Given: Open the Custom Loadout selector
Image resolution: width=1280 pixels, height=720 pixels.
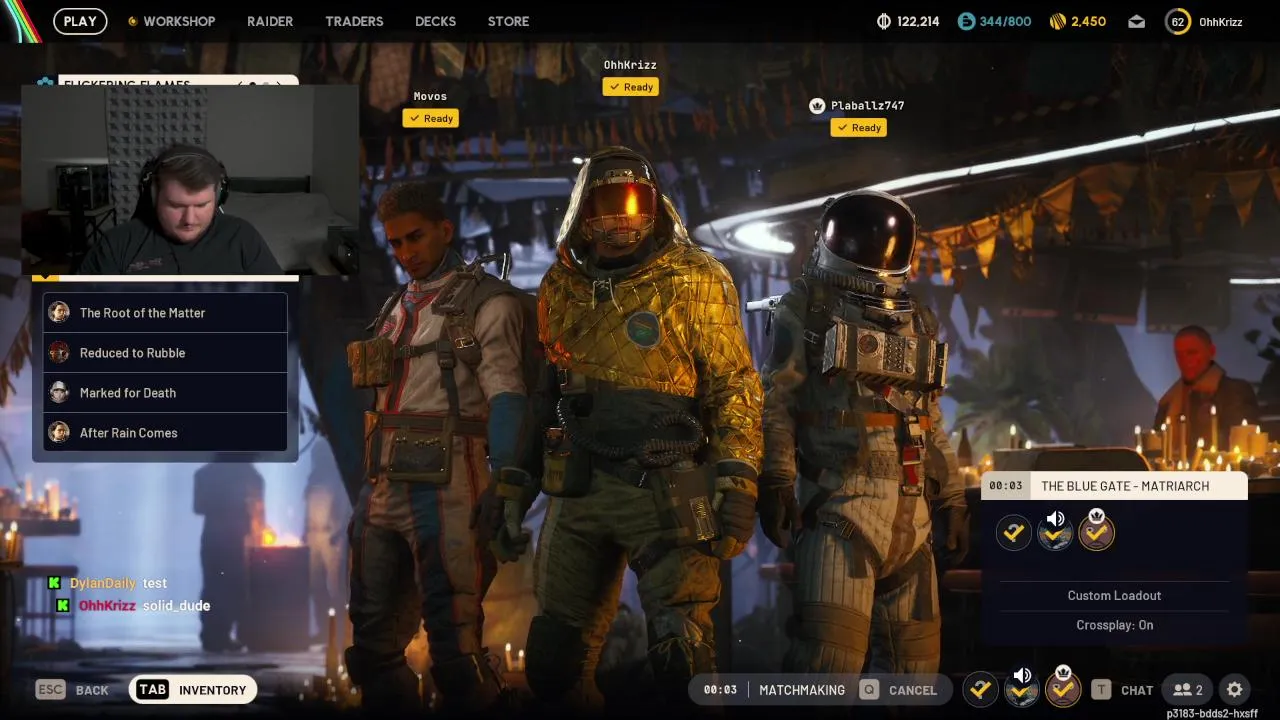Looking at the screenshot, I should pyautogui.click(x=1114, y=595).
